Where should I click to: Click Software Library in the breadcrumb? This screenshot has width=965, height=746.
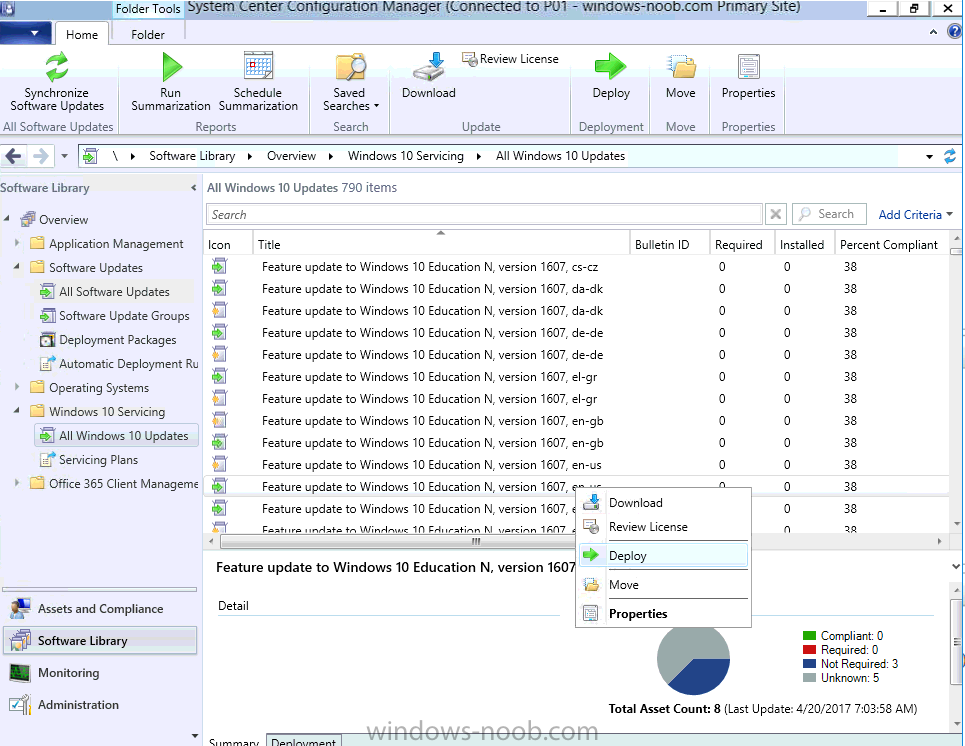click(x=192, y=156)
